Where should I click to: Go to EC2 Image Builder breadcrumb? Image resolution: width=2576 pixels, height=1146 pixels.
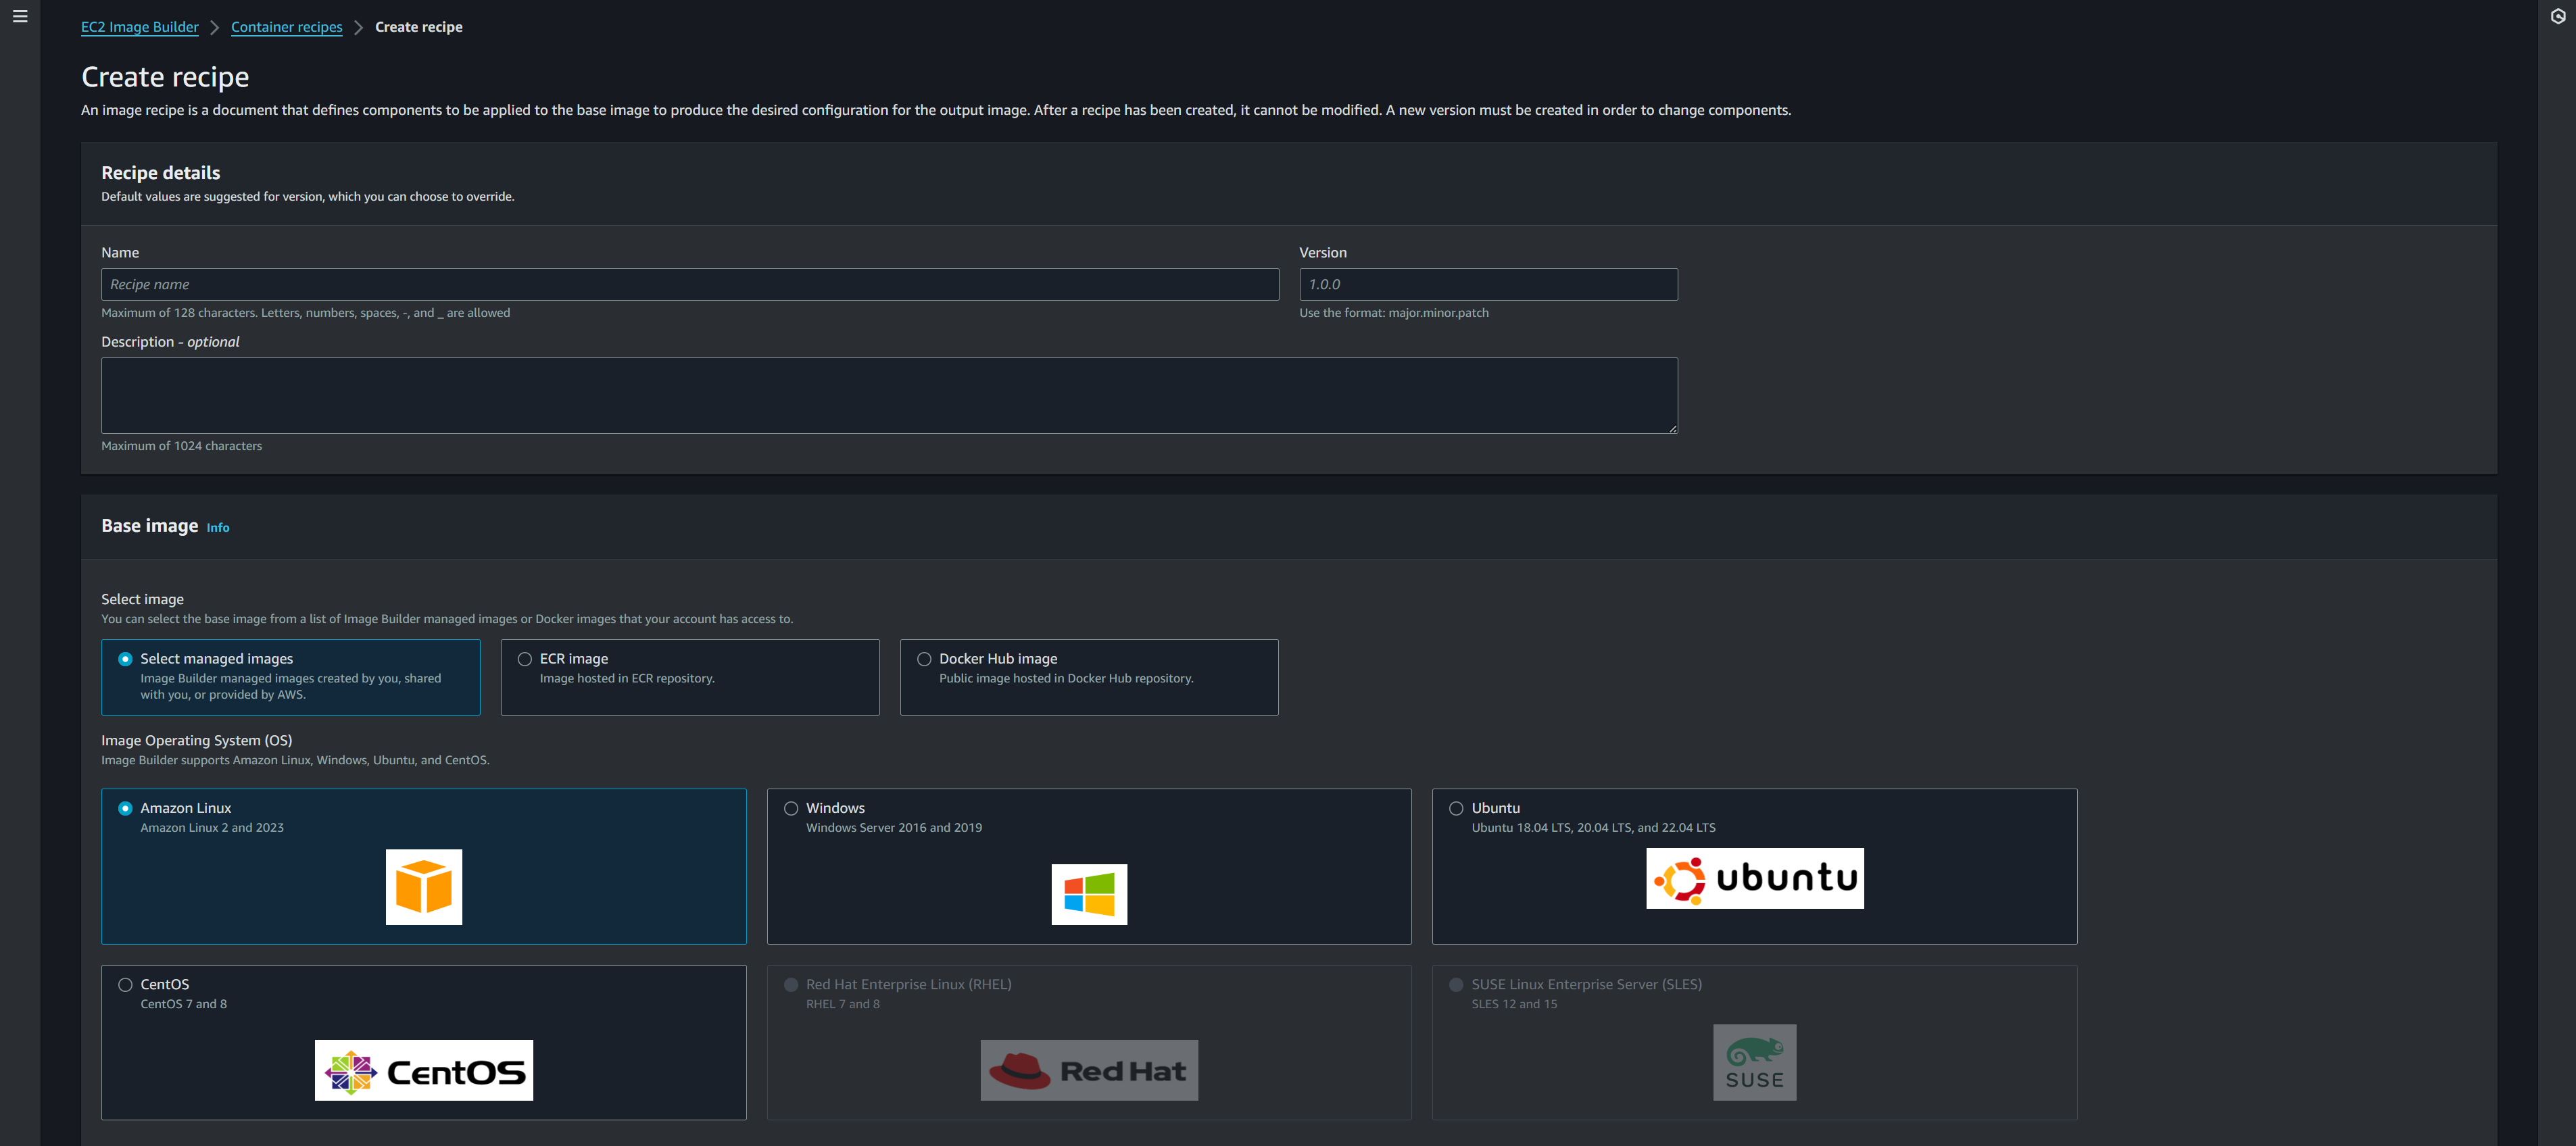pyautogui.click(x=140, y=27)
